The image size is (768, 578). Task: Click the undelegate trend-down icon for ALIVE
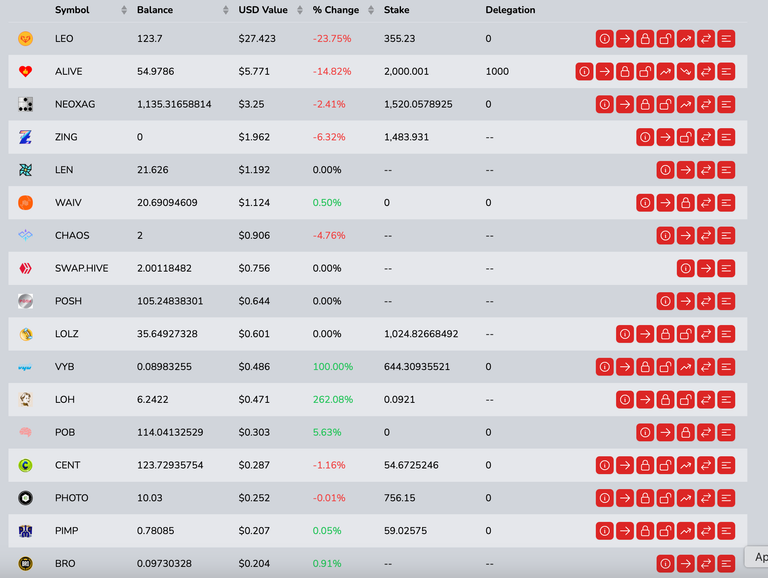[686, 72]
